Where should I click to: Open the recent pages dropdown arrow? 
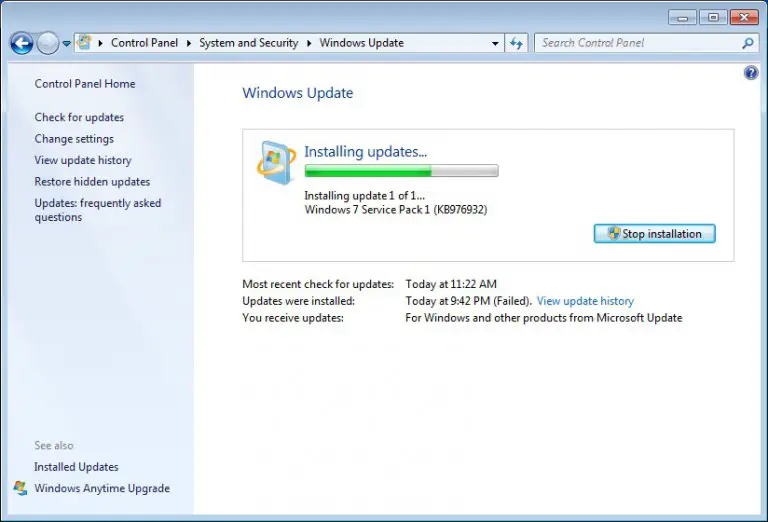pyautogui.click(x=67, y=44)
